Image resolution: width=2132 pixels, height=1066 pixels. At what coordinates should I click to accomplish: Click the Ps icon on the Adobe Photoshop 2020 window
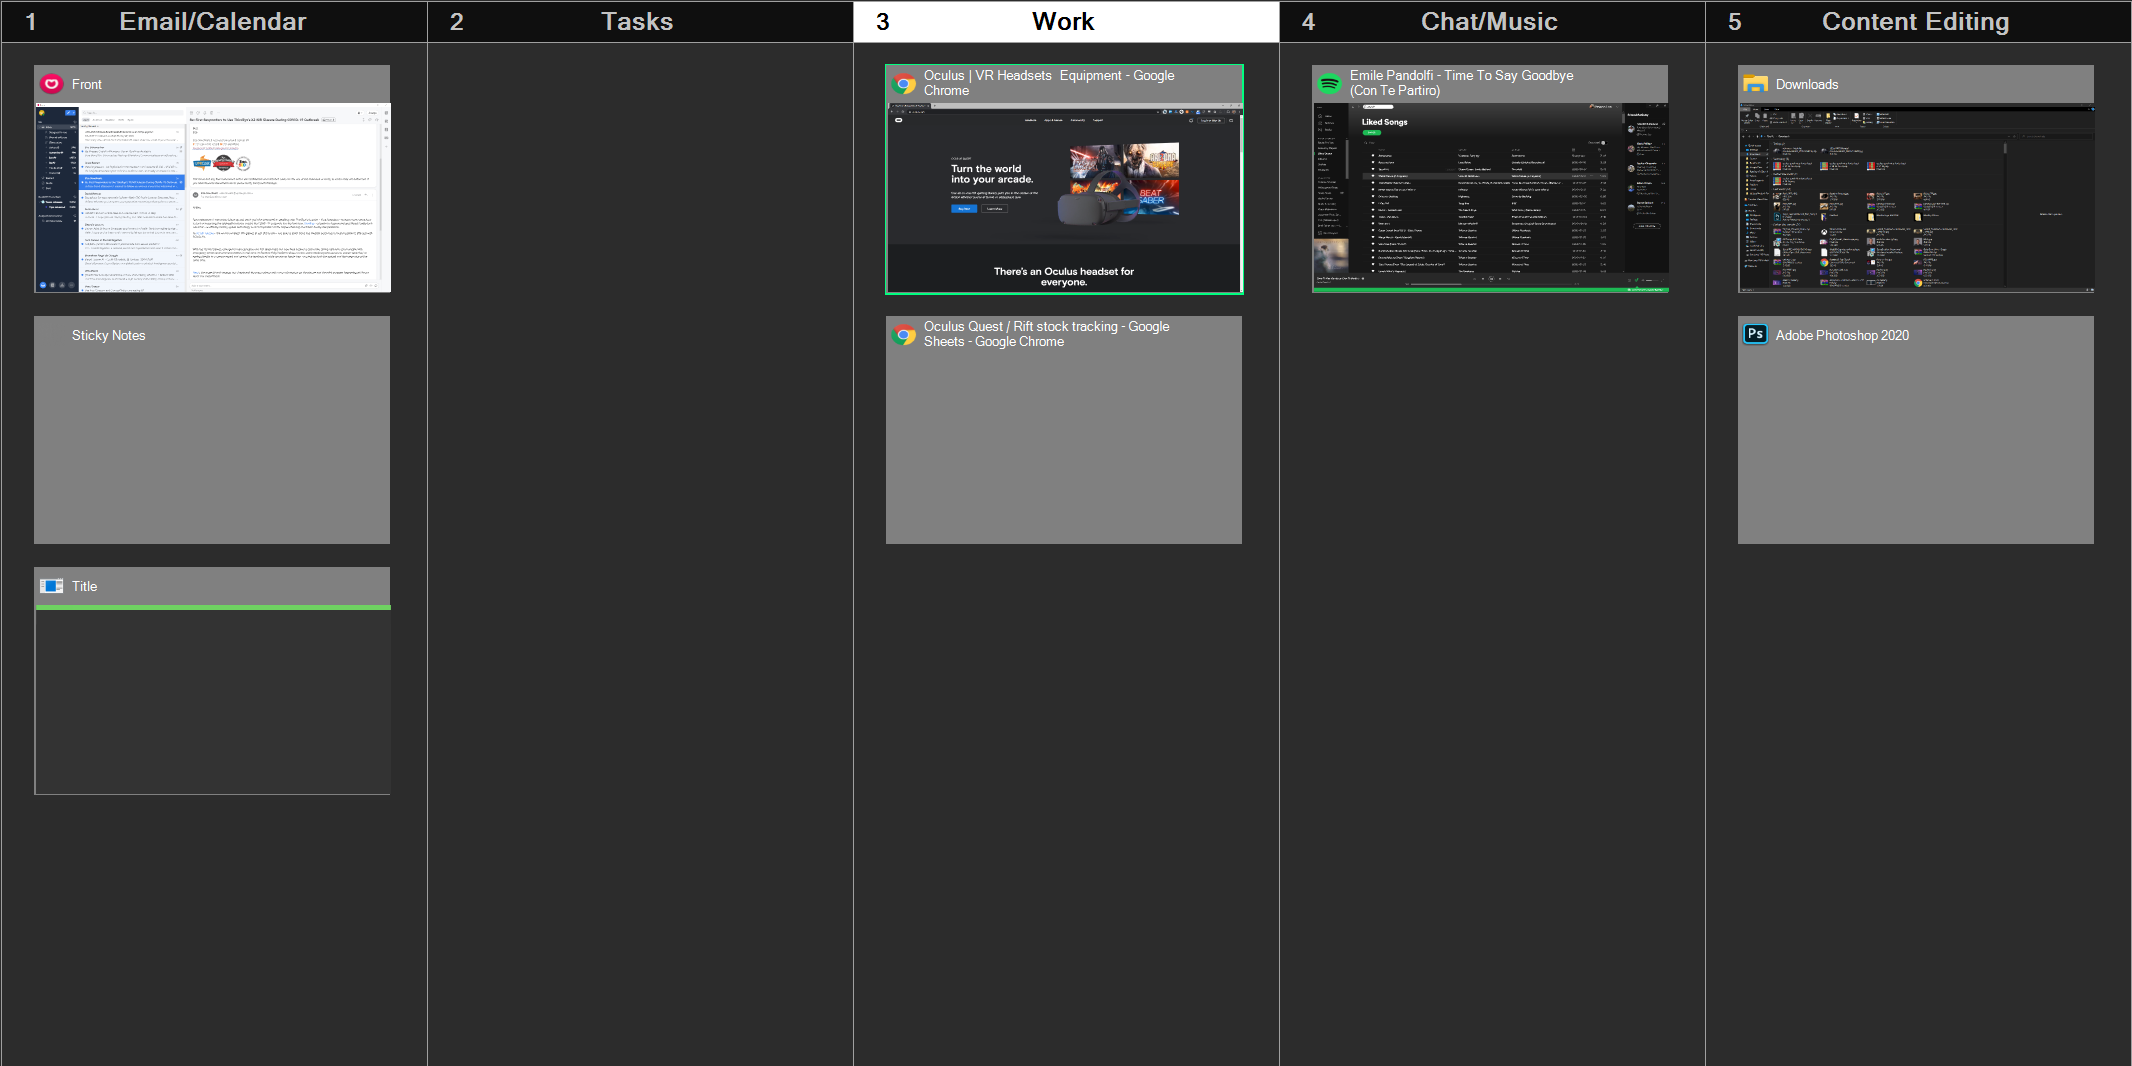pyautogui.click(x=1757, y=334)
